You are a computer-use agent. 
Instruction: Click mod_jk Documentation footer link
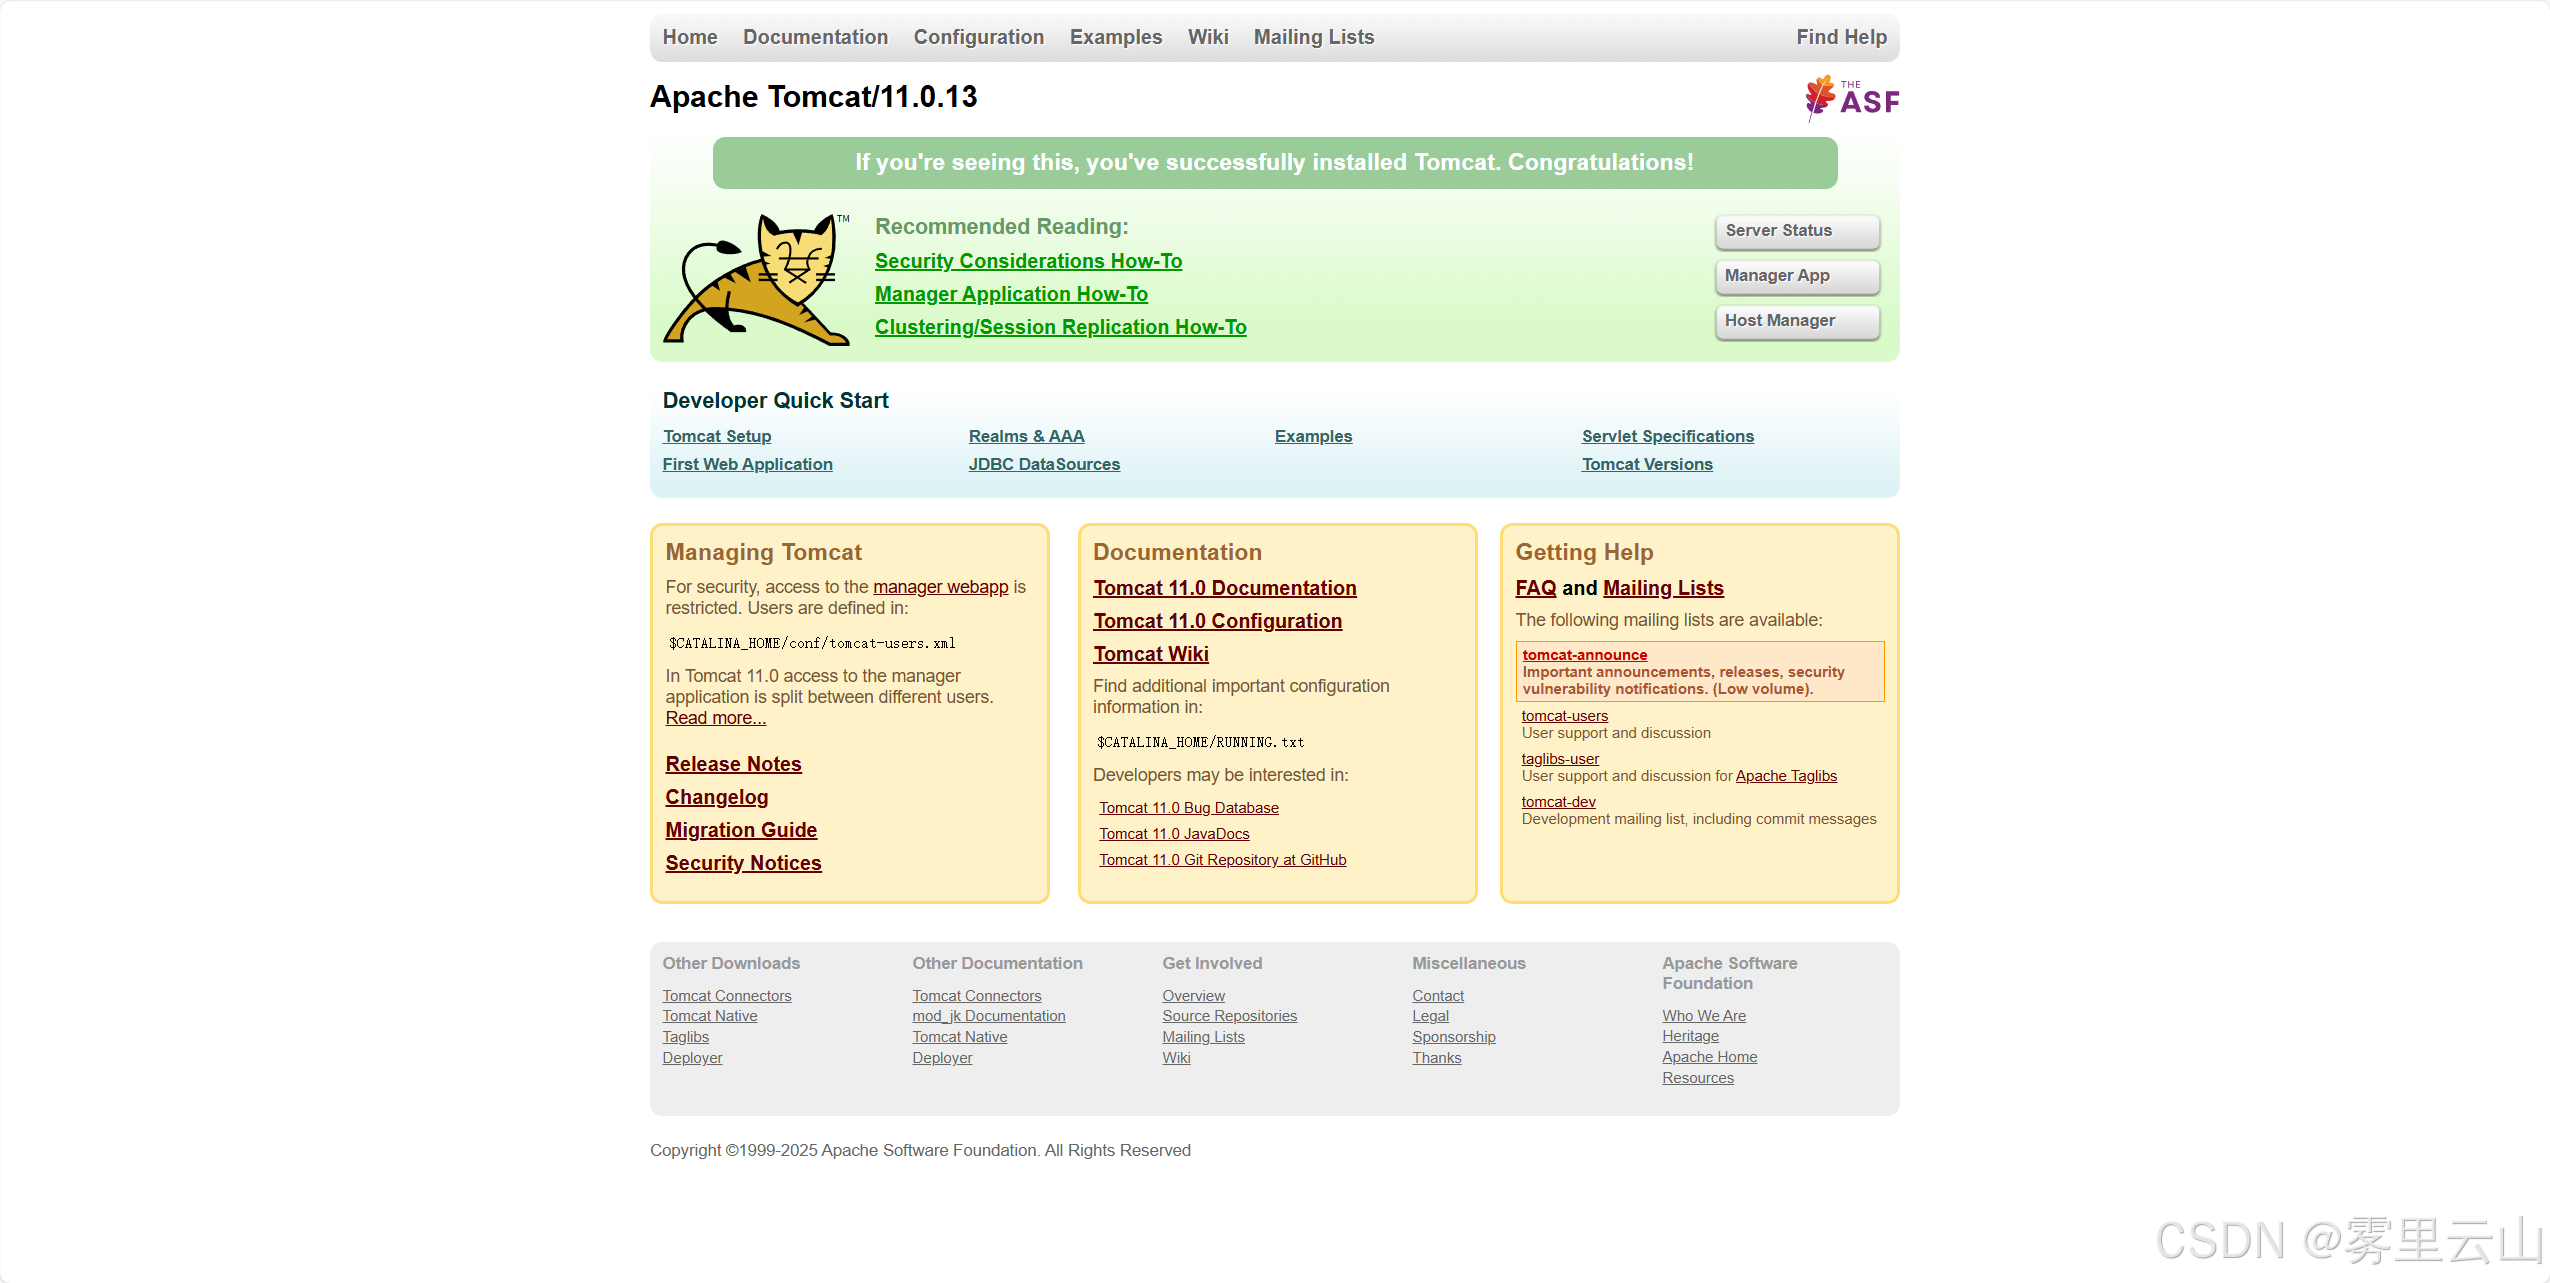click(x=988, y=1016)
